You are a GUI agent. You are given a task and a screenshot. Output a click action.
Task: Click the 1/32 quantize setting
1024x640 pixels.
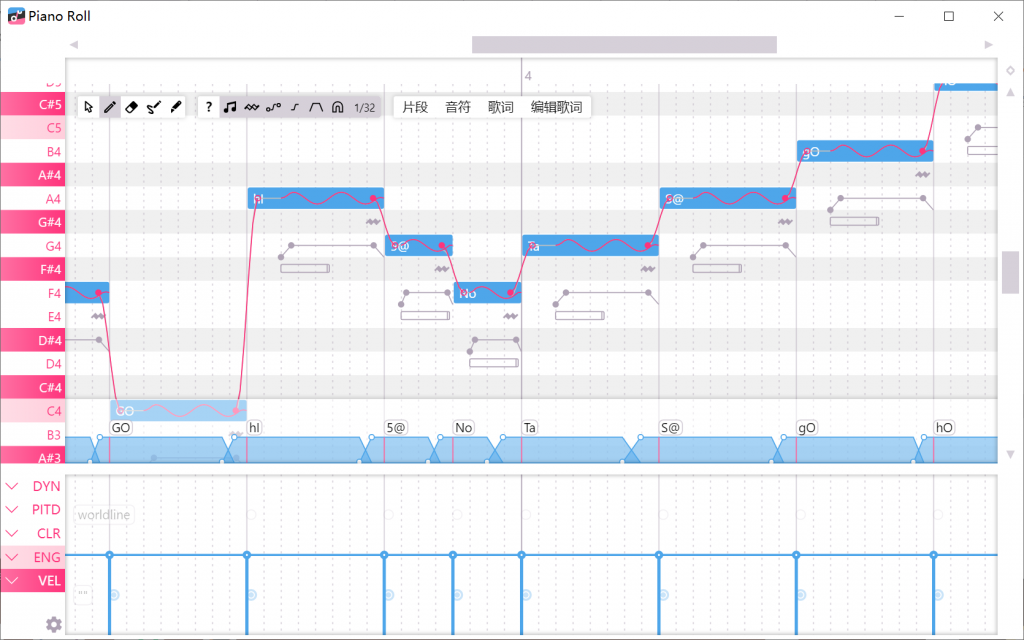pyautogui.click(x=365, y=107)
